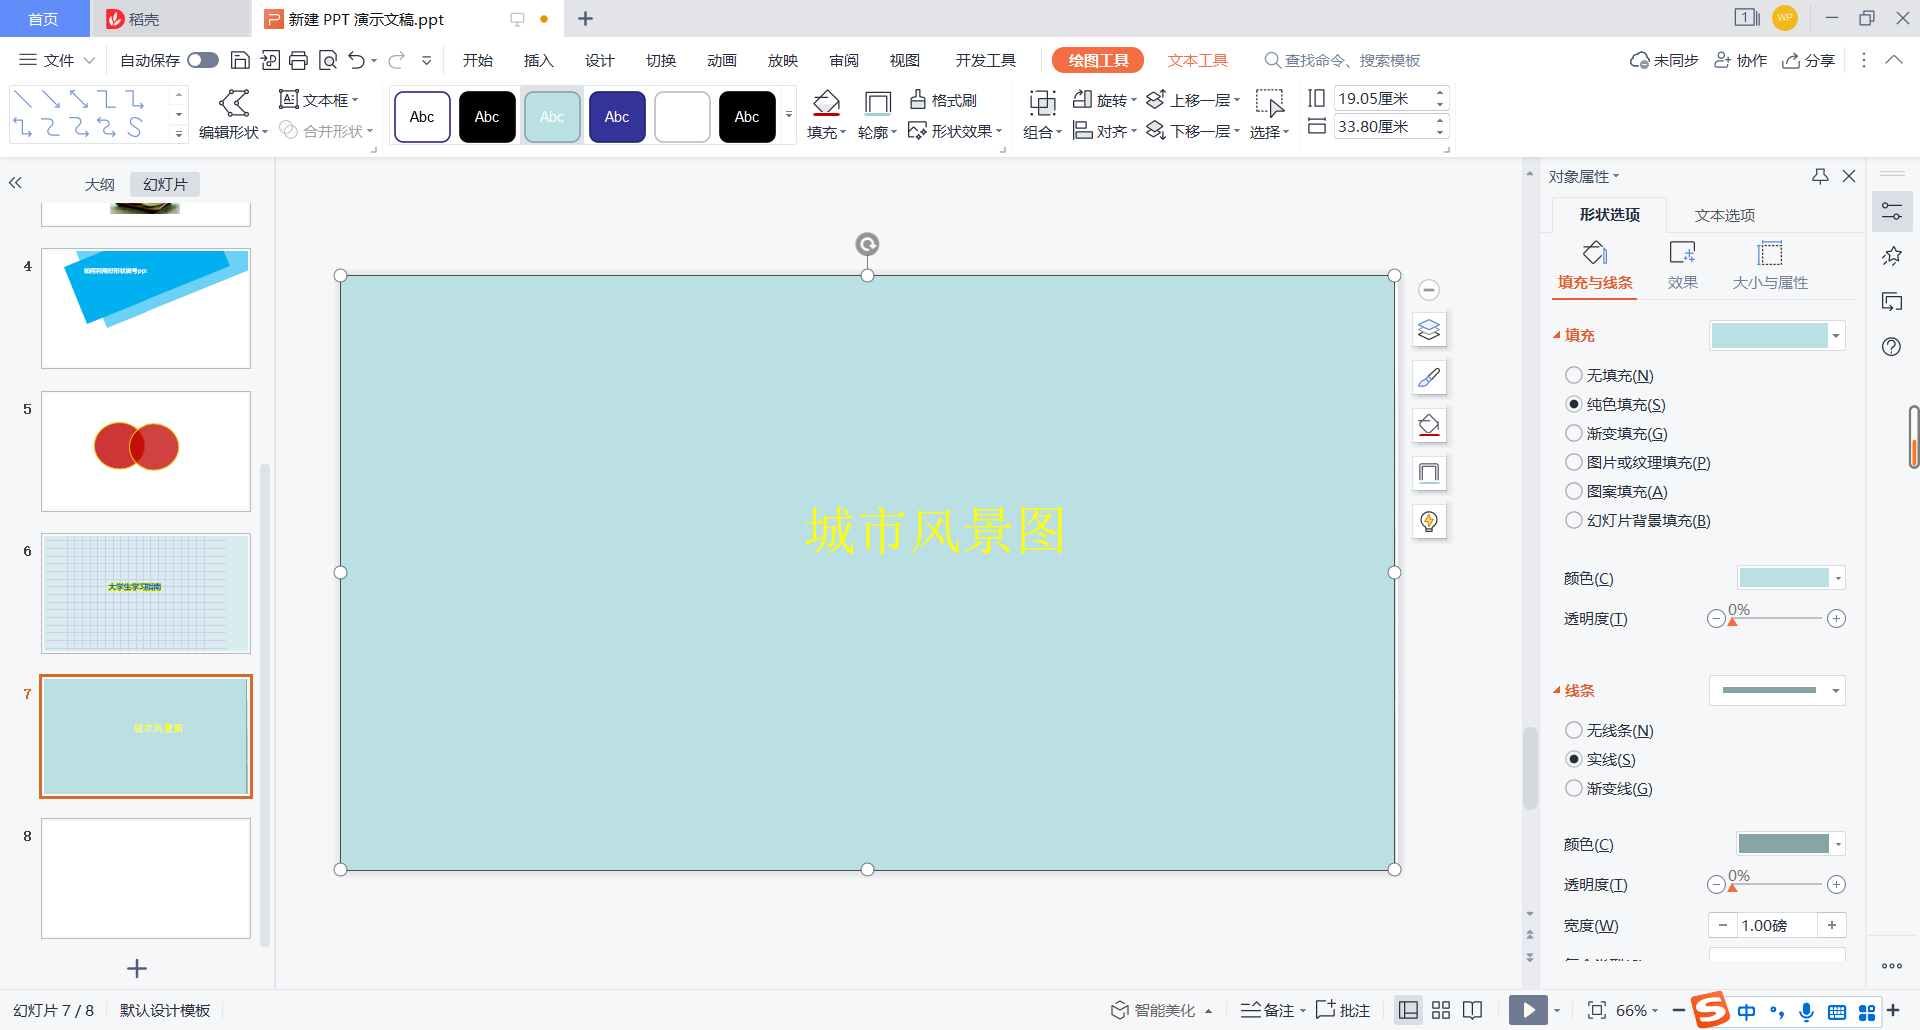The image size is (1920, 1030).
Task: Click the lightbulb suggestion icon
Action: pos(1429,521)
